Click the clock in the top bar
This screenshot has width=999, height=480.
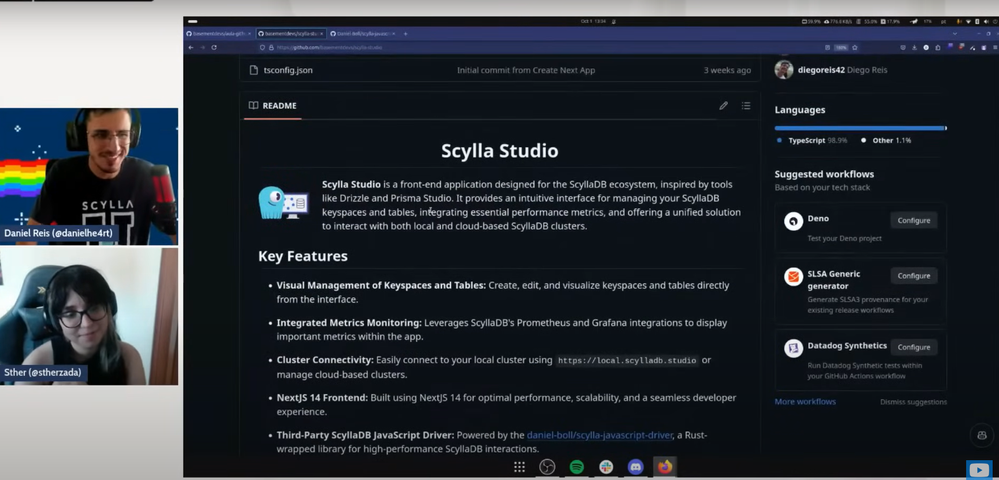click(591, 21)
